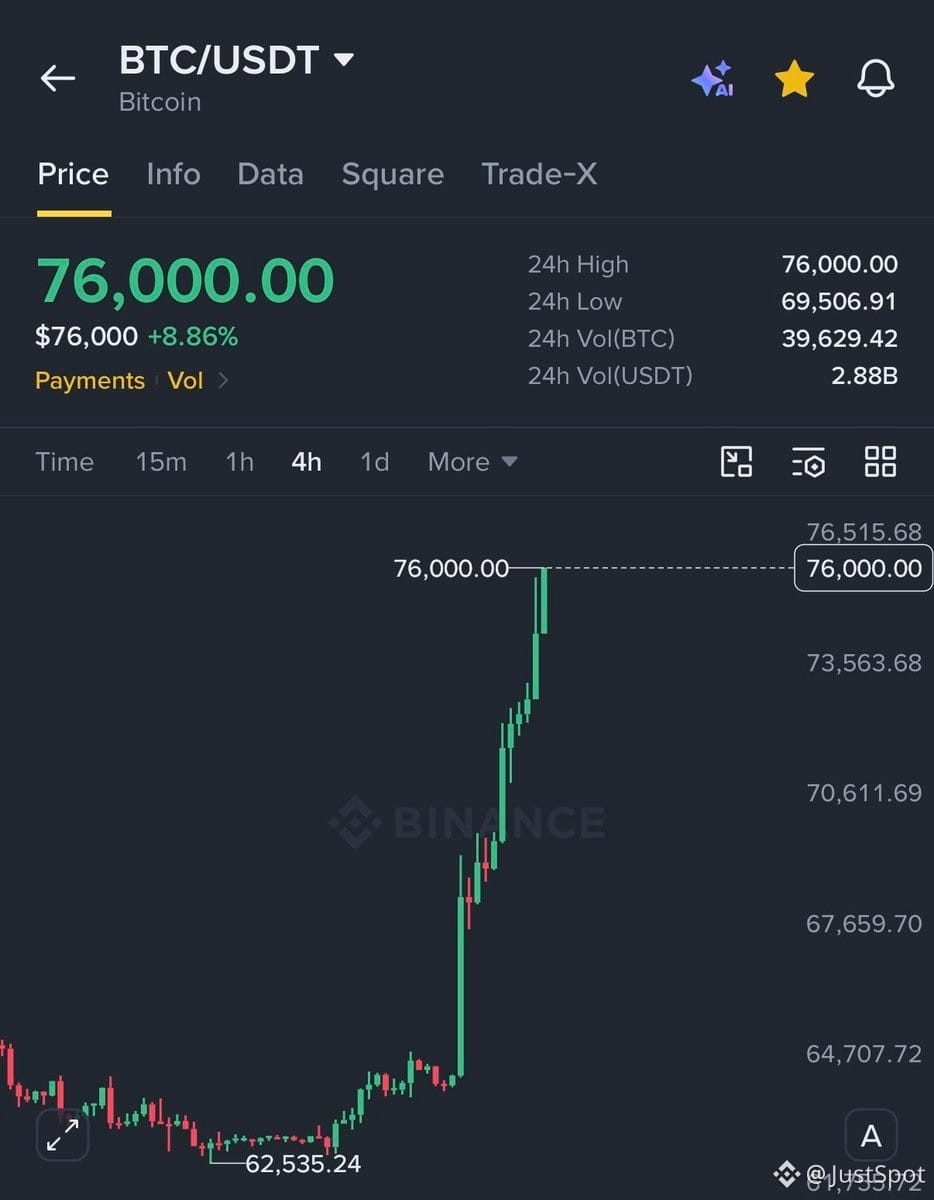934x1200 pixels.
Task: Open the four-square grid layout icon
Action: [880, 461]
